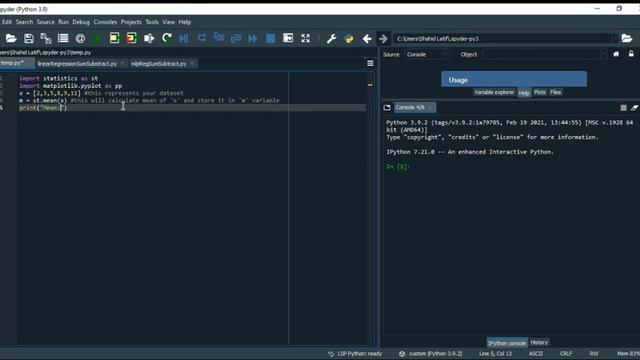Browse for a working directory
Image resolution: width=640 pixels, height=360 pixels.
pos(627,38)
